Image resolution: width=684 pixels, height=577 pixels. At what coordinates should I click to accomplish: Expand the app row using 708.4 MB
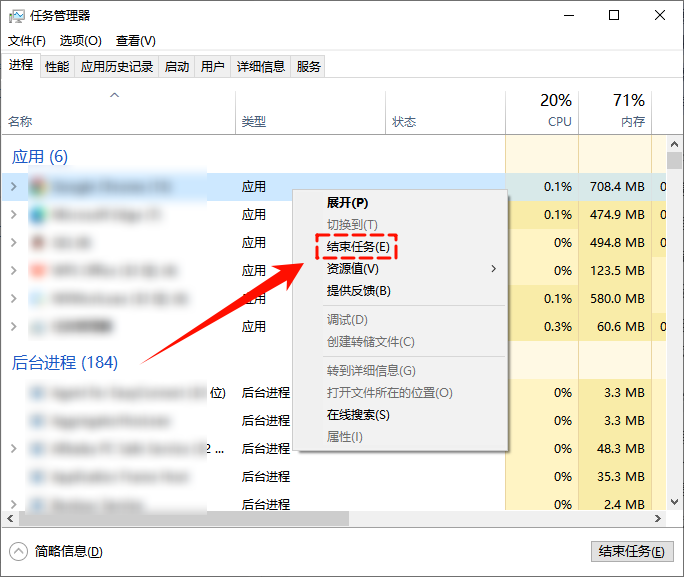[14, 187]
